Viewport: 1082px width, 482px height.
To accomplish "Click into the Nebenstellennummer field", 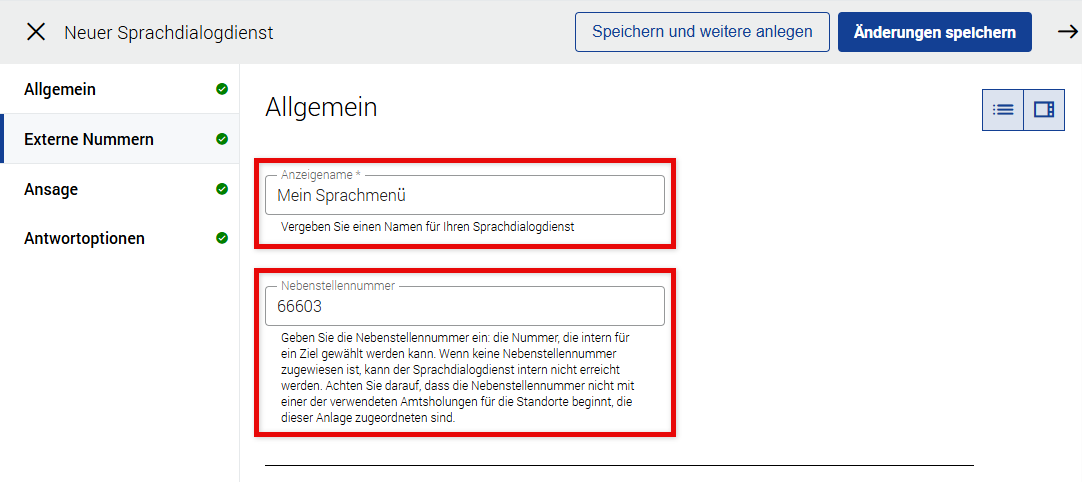I will click(x=464, y=307).
